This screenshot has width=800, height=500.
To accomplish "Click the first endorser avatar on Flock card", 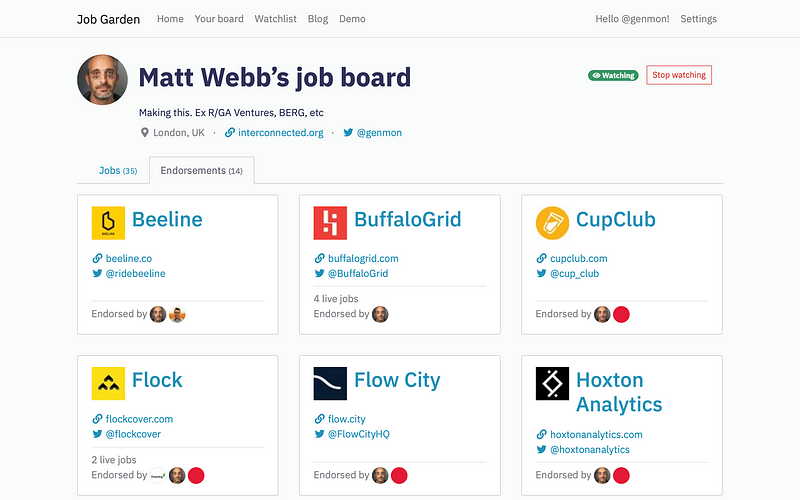I will (158, 476).
